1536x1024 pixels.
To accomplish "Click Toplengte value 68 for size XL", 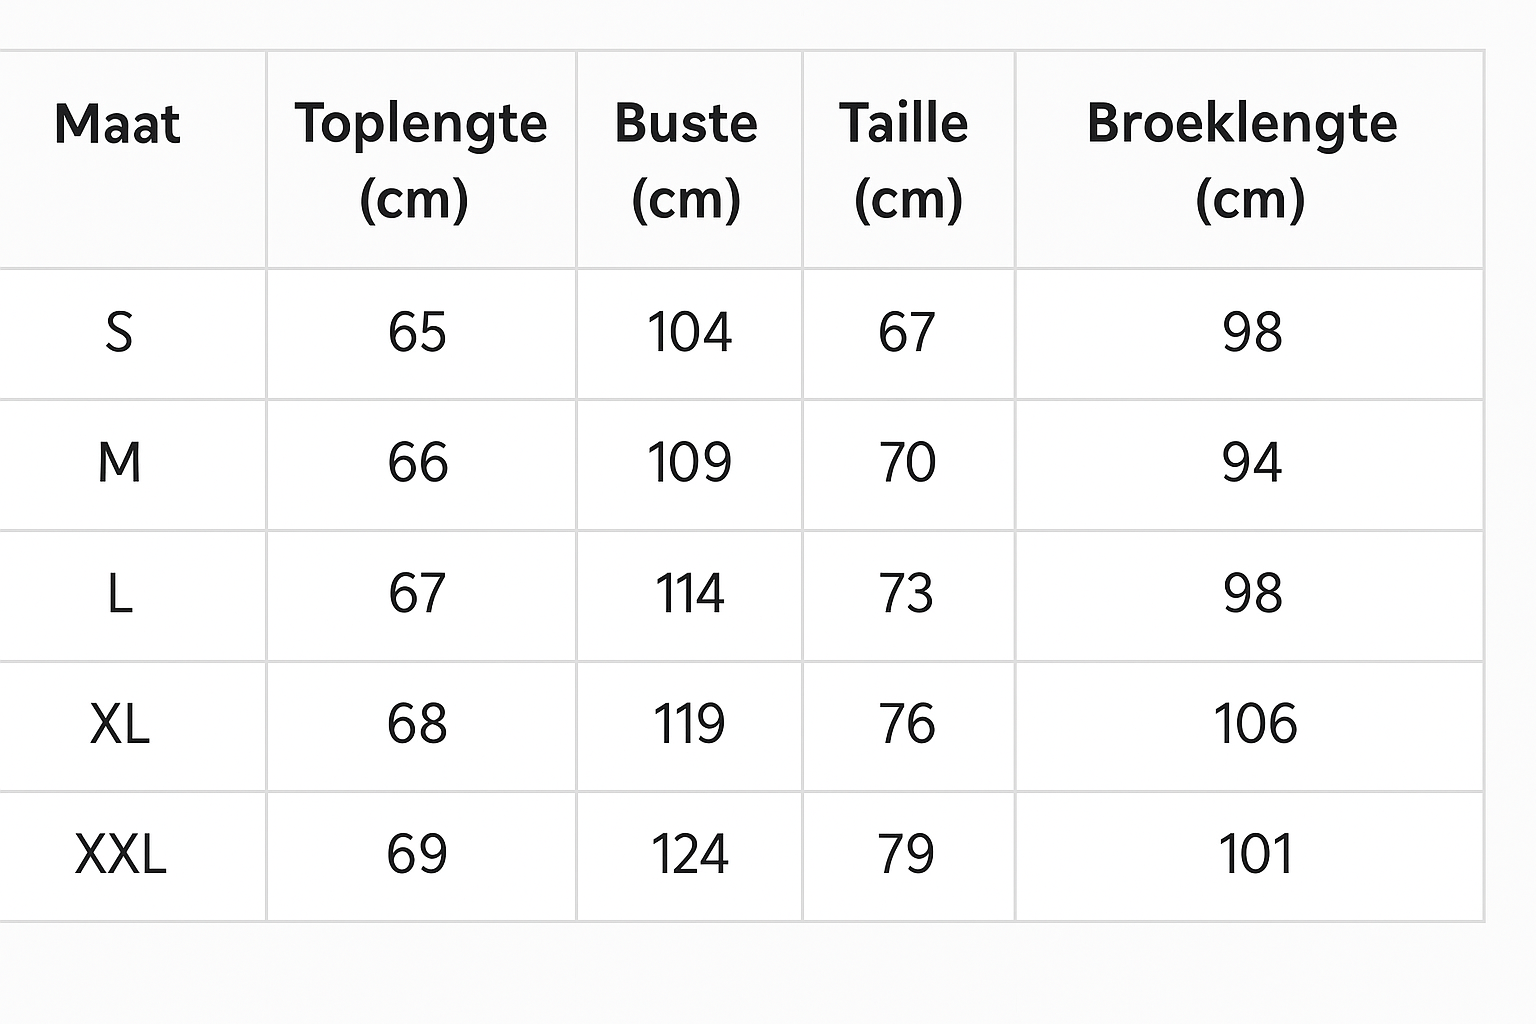I will tap(417, 724).
